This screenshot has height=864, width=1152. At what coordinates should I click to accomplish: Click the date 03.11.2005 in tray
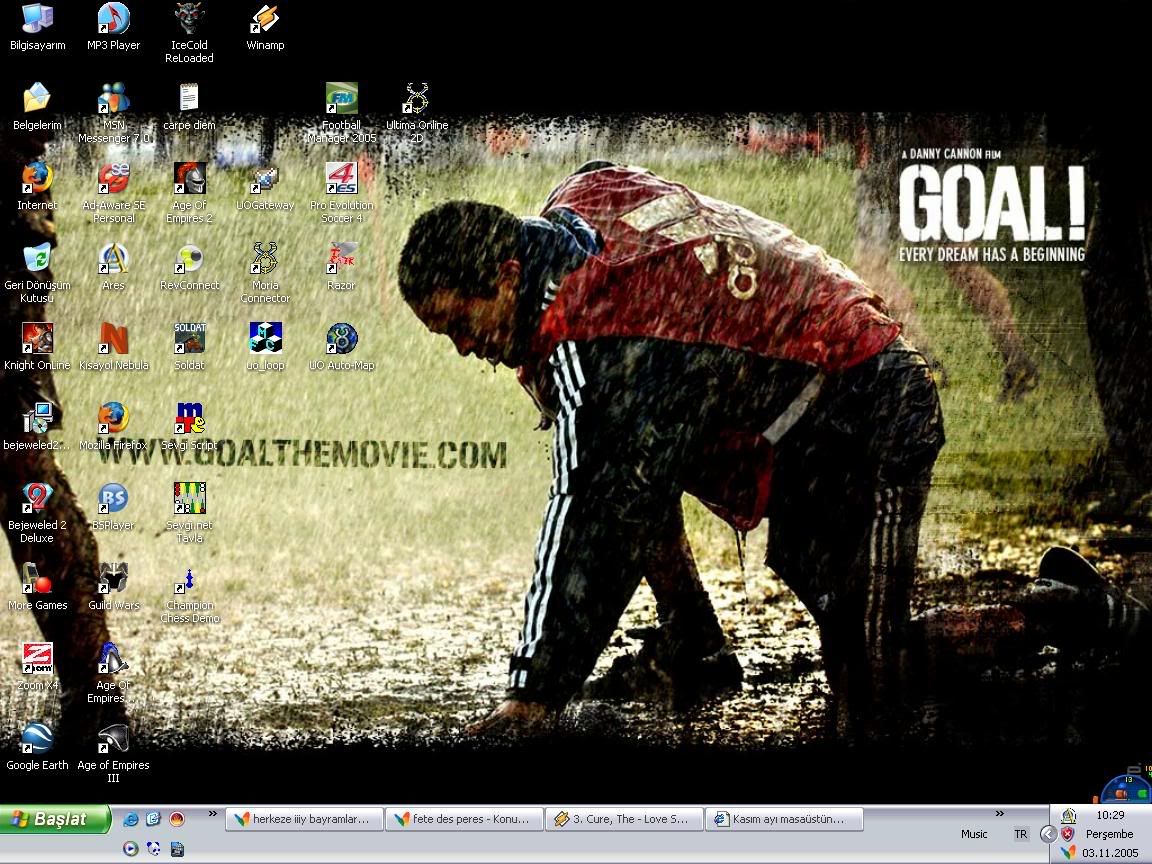click(x=1110, y=853)
